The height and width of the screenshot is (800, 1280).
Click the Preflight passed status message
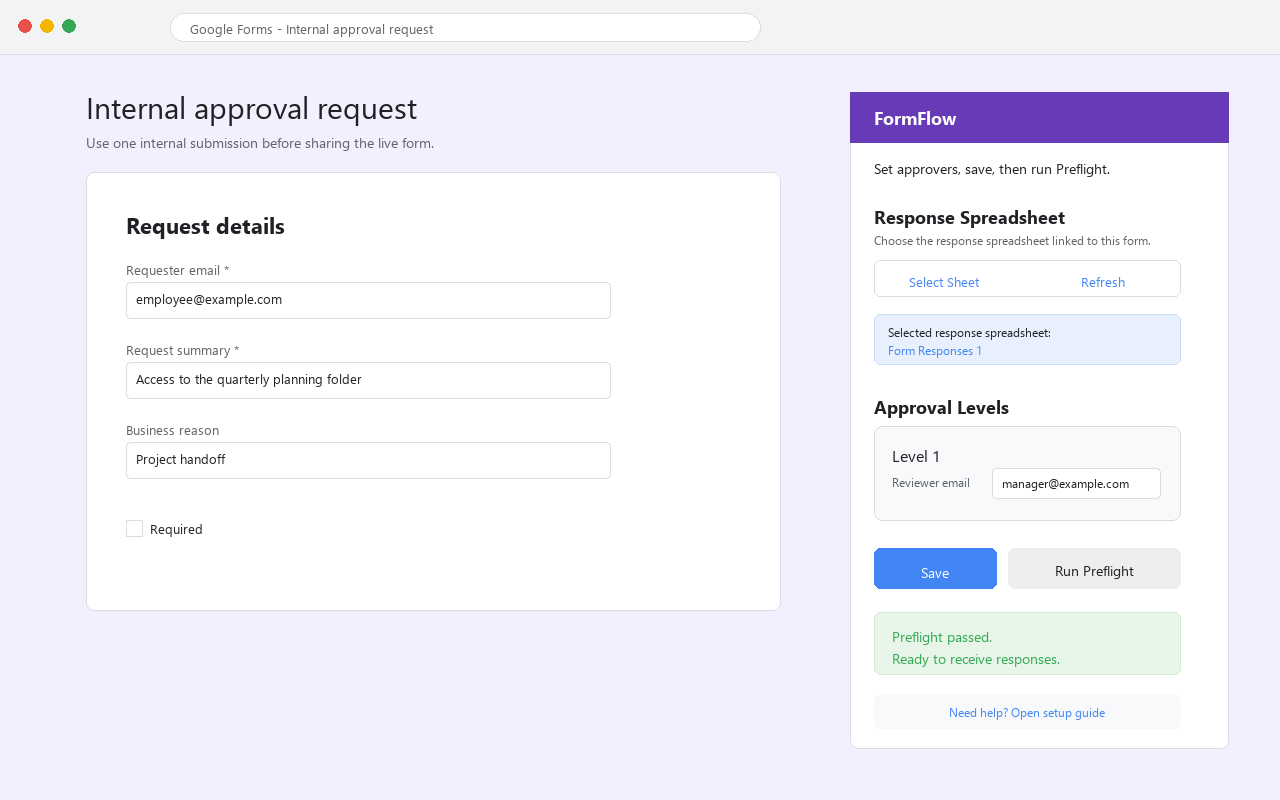(x=942, y=637)
